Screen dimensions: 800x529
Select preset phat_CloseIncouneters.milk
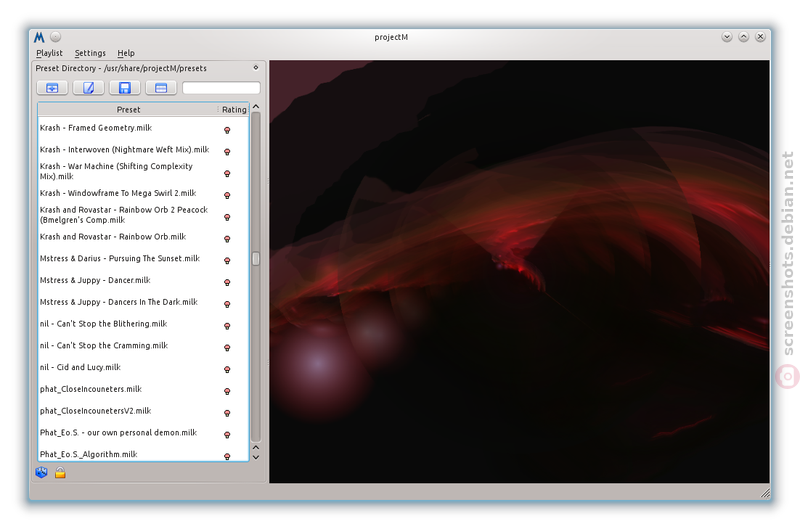(91, 389)
